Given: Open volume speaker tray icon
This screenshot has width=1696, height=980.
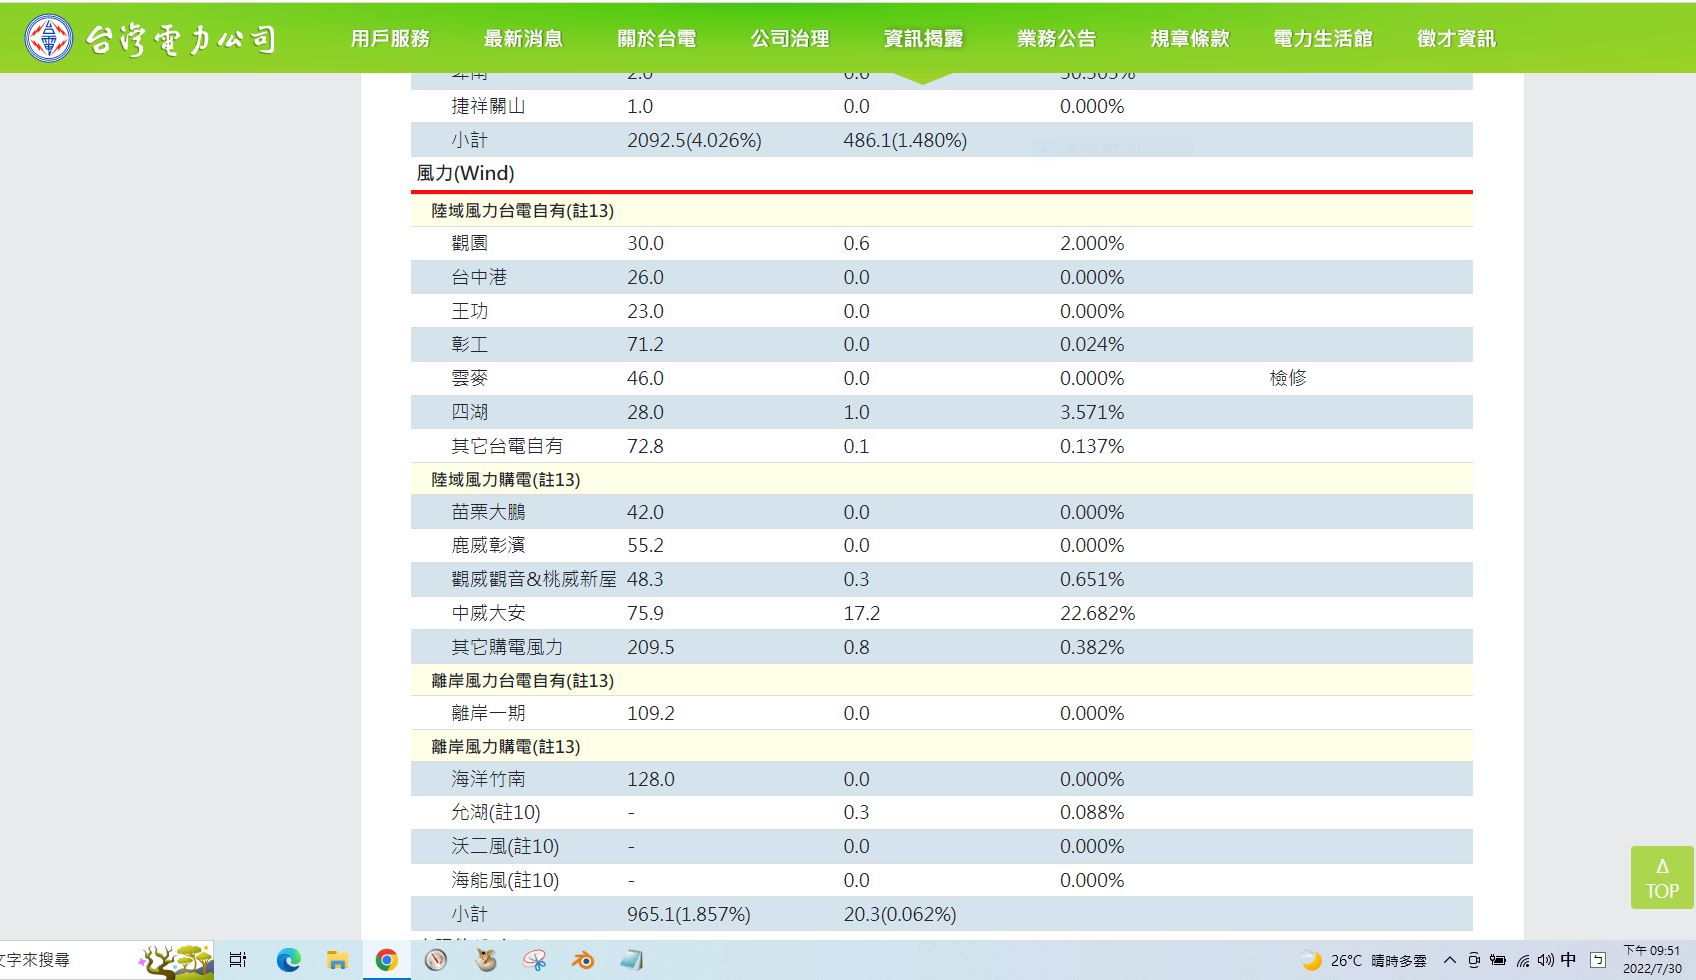Looking at the screenshot, I should pos(1545,960).
